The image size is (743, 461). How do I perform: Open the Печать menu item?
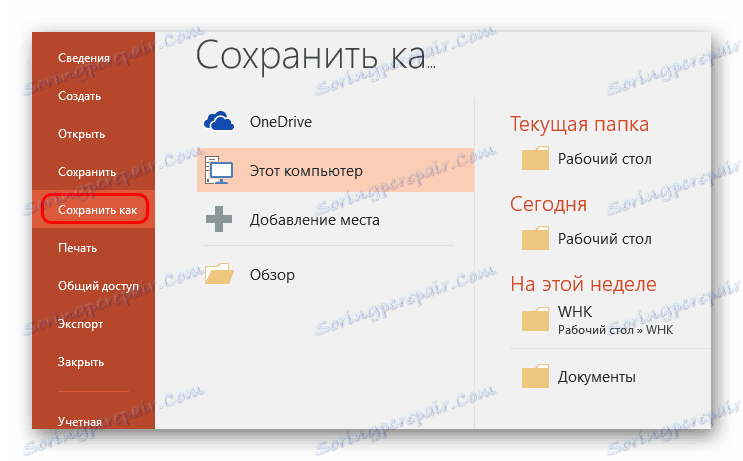(x=77, y=248)
